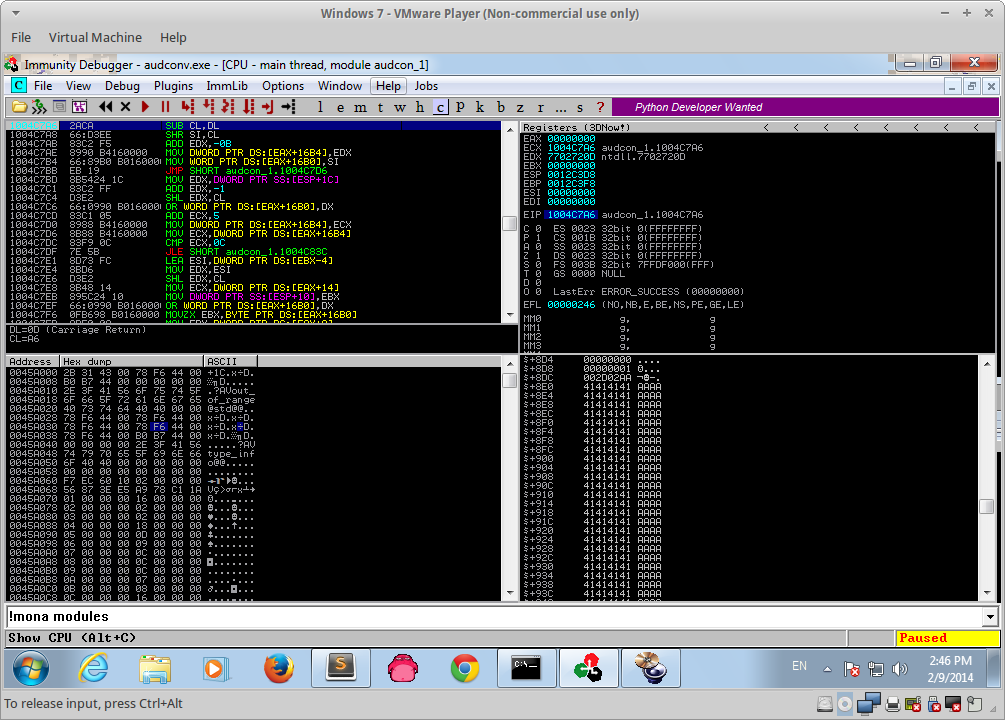1005x720 pixels.
Task: Show Handles with 'h' button
Action: click(420, 107)
